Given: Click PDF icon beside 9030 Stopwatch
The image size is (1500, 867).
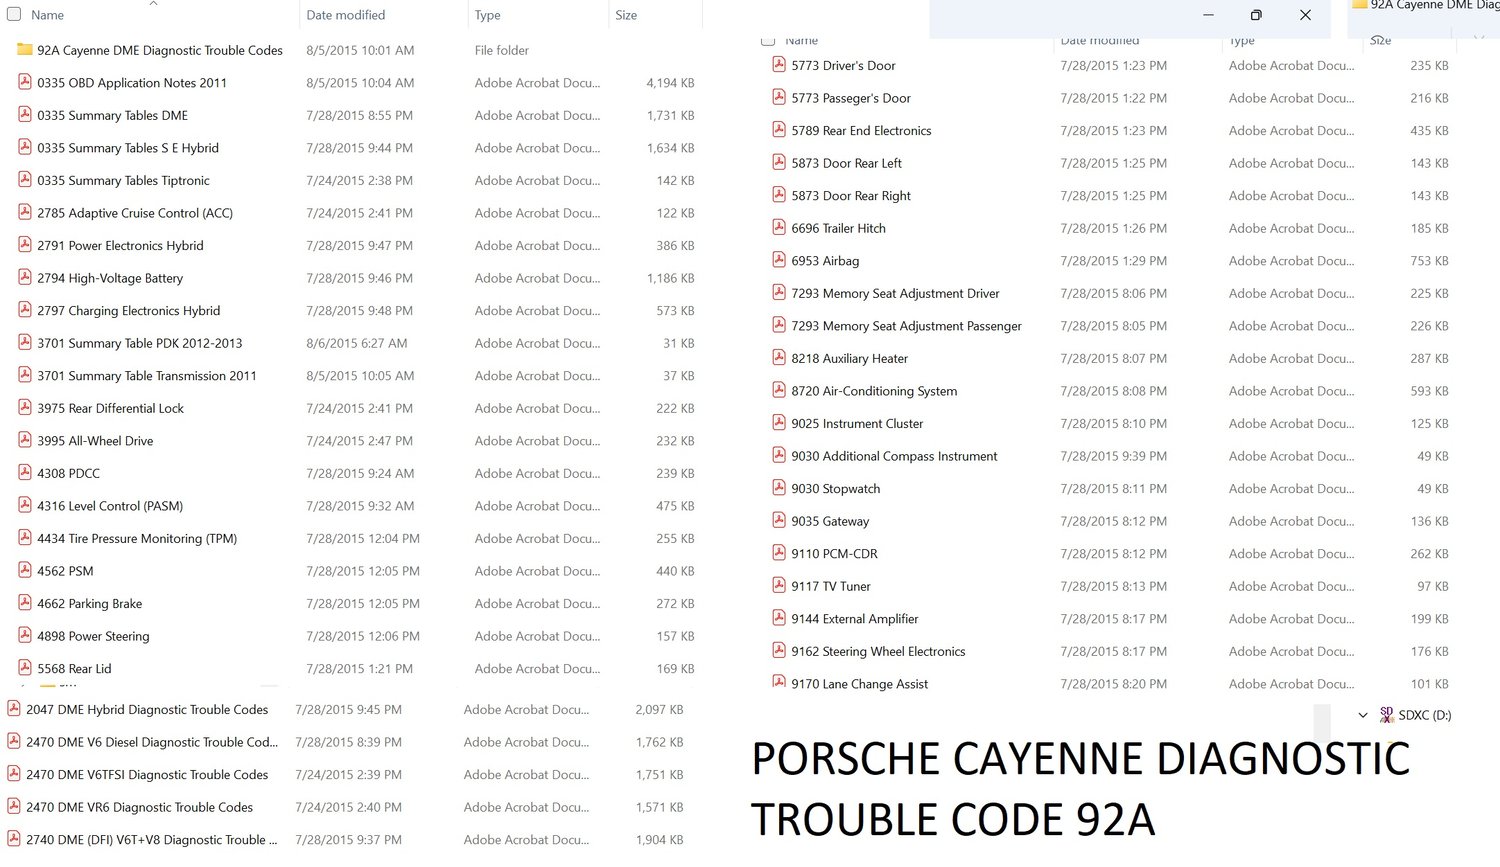Looking at the screenshot, I should pos(779,488).
